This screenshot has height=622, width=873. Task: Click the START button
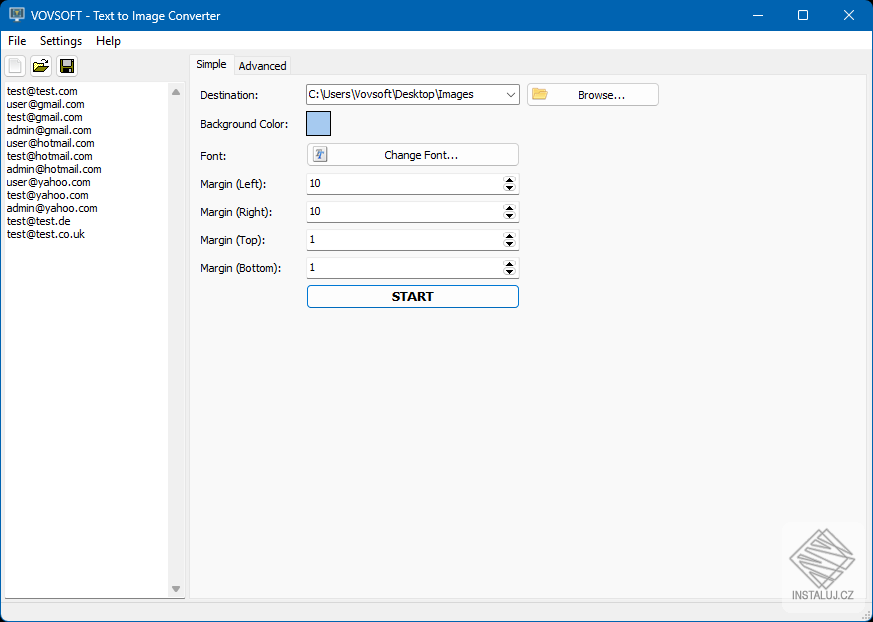[413, 296]
